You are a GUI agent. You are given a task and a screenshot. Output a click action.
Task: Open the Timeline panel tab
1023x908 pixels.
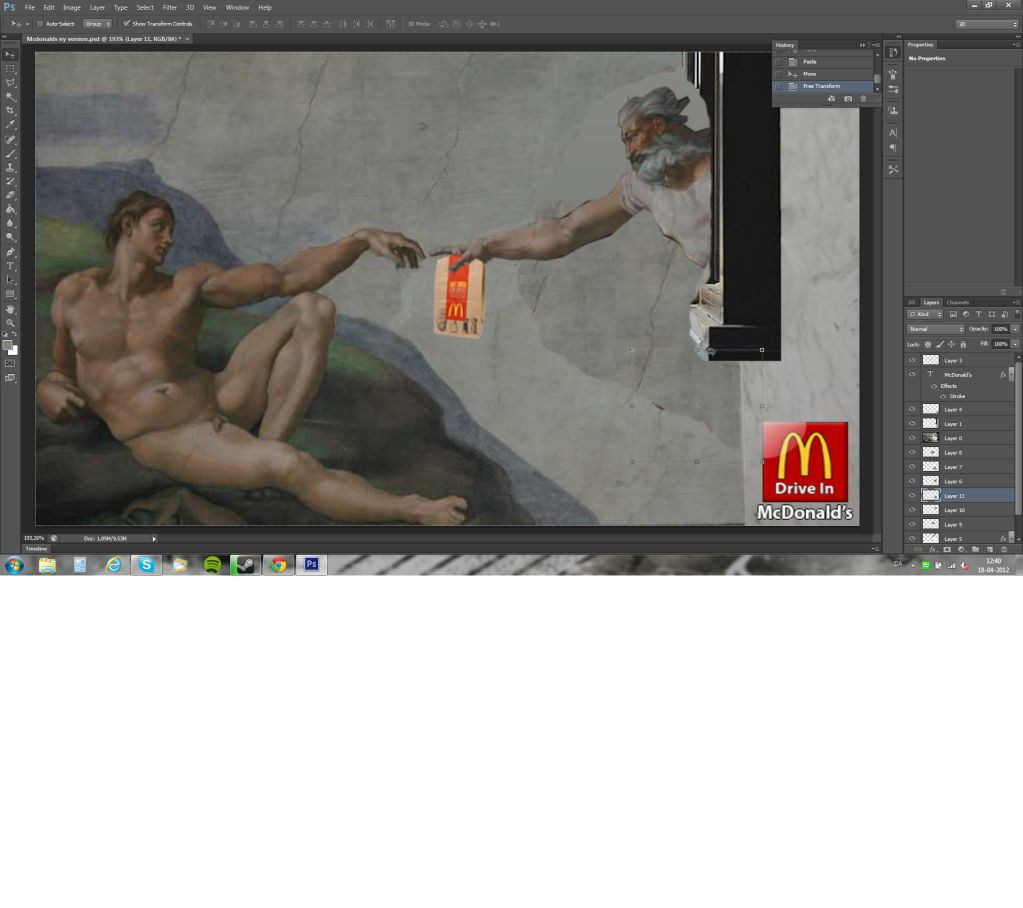click(x=37, y=549)
